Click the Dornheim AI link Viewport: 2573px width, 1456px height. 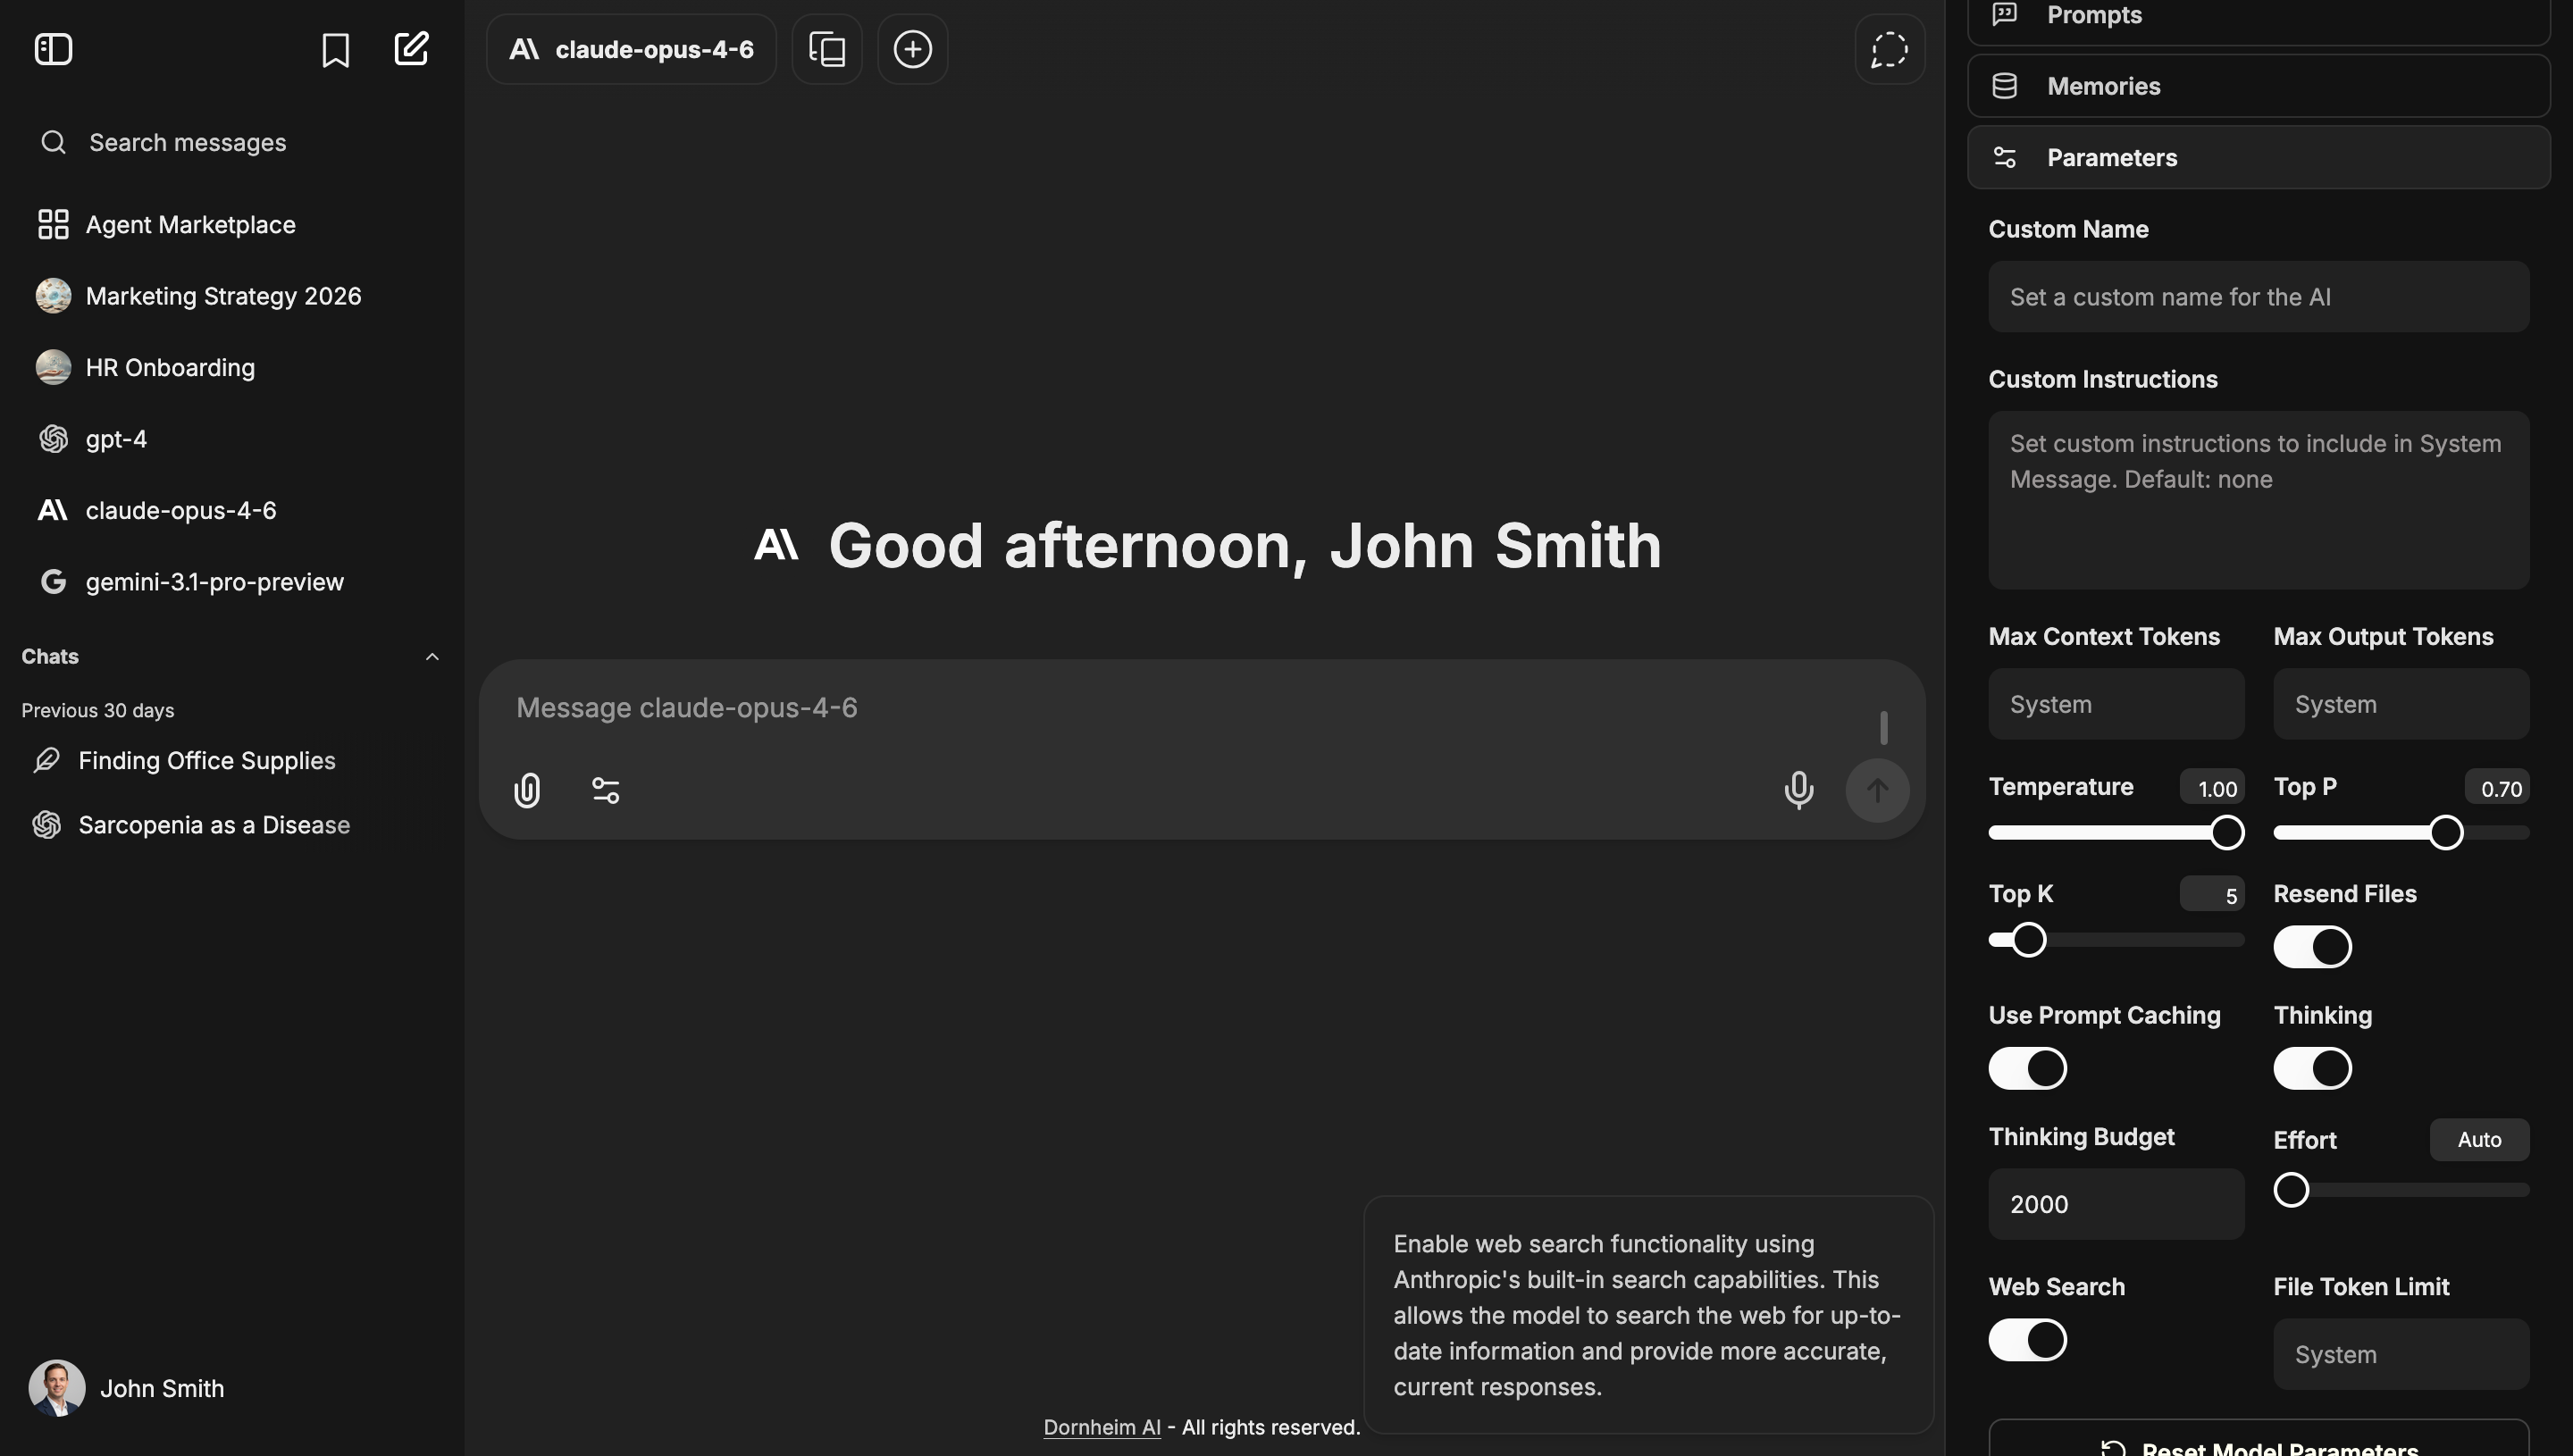1102,1427
